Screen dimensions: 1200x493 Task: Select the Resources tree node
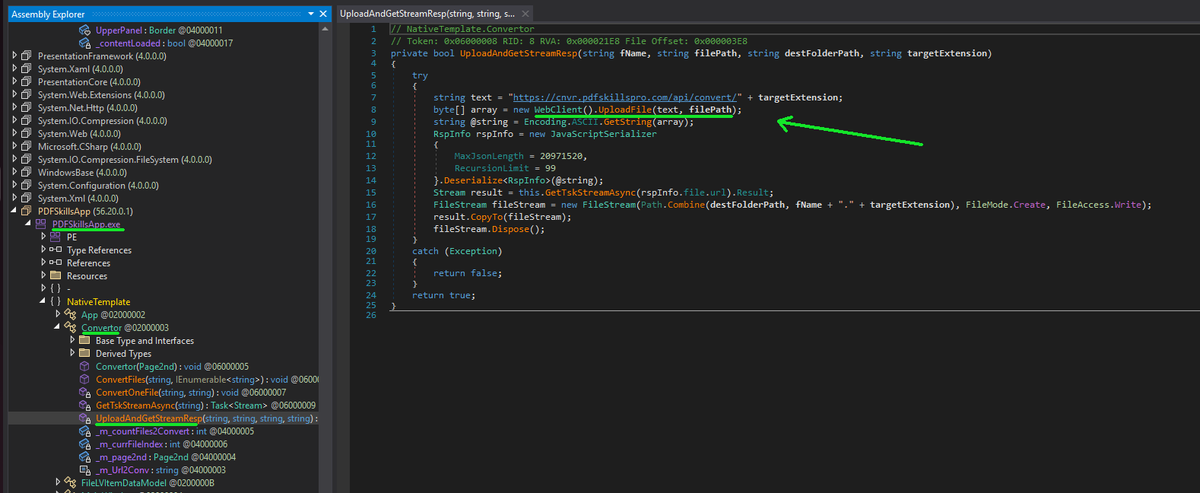tap(88, 276)
